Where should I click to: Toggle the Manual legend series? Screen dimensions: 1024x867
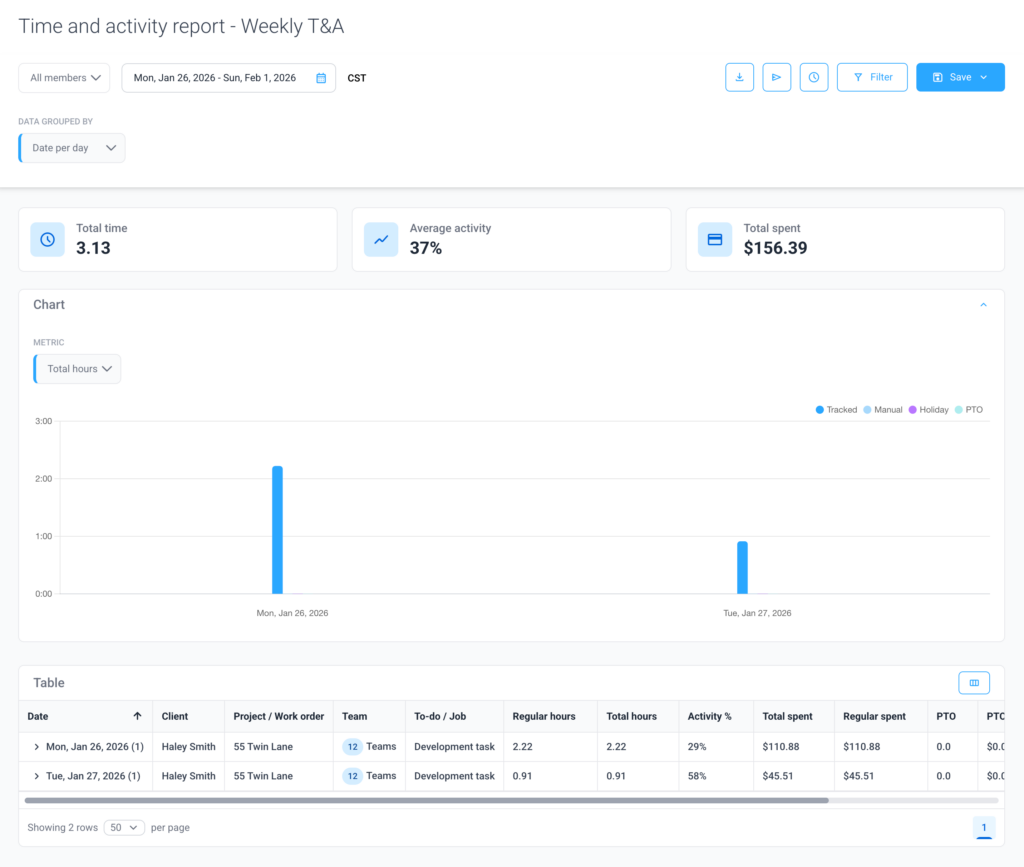(883, 410)
